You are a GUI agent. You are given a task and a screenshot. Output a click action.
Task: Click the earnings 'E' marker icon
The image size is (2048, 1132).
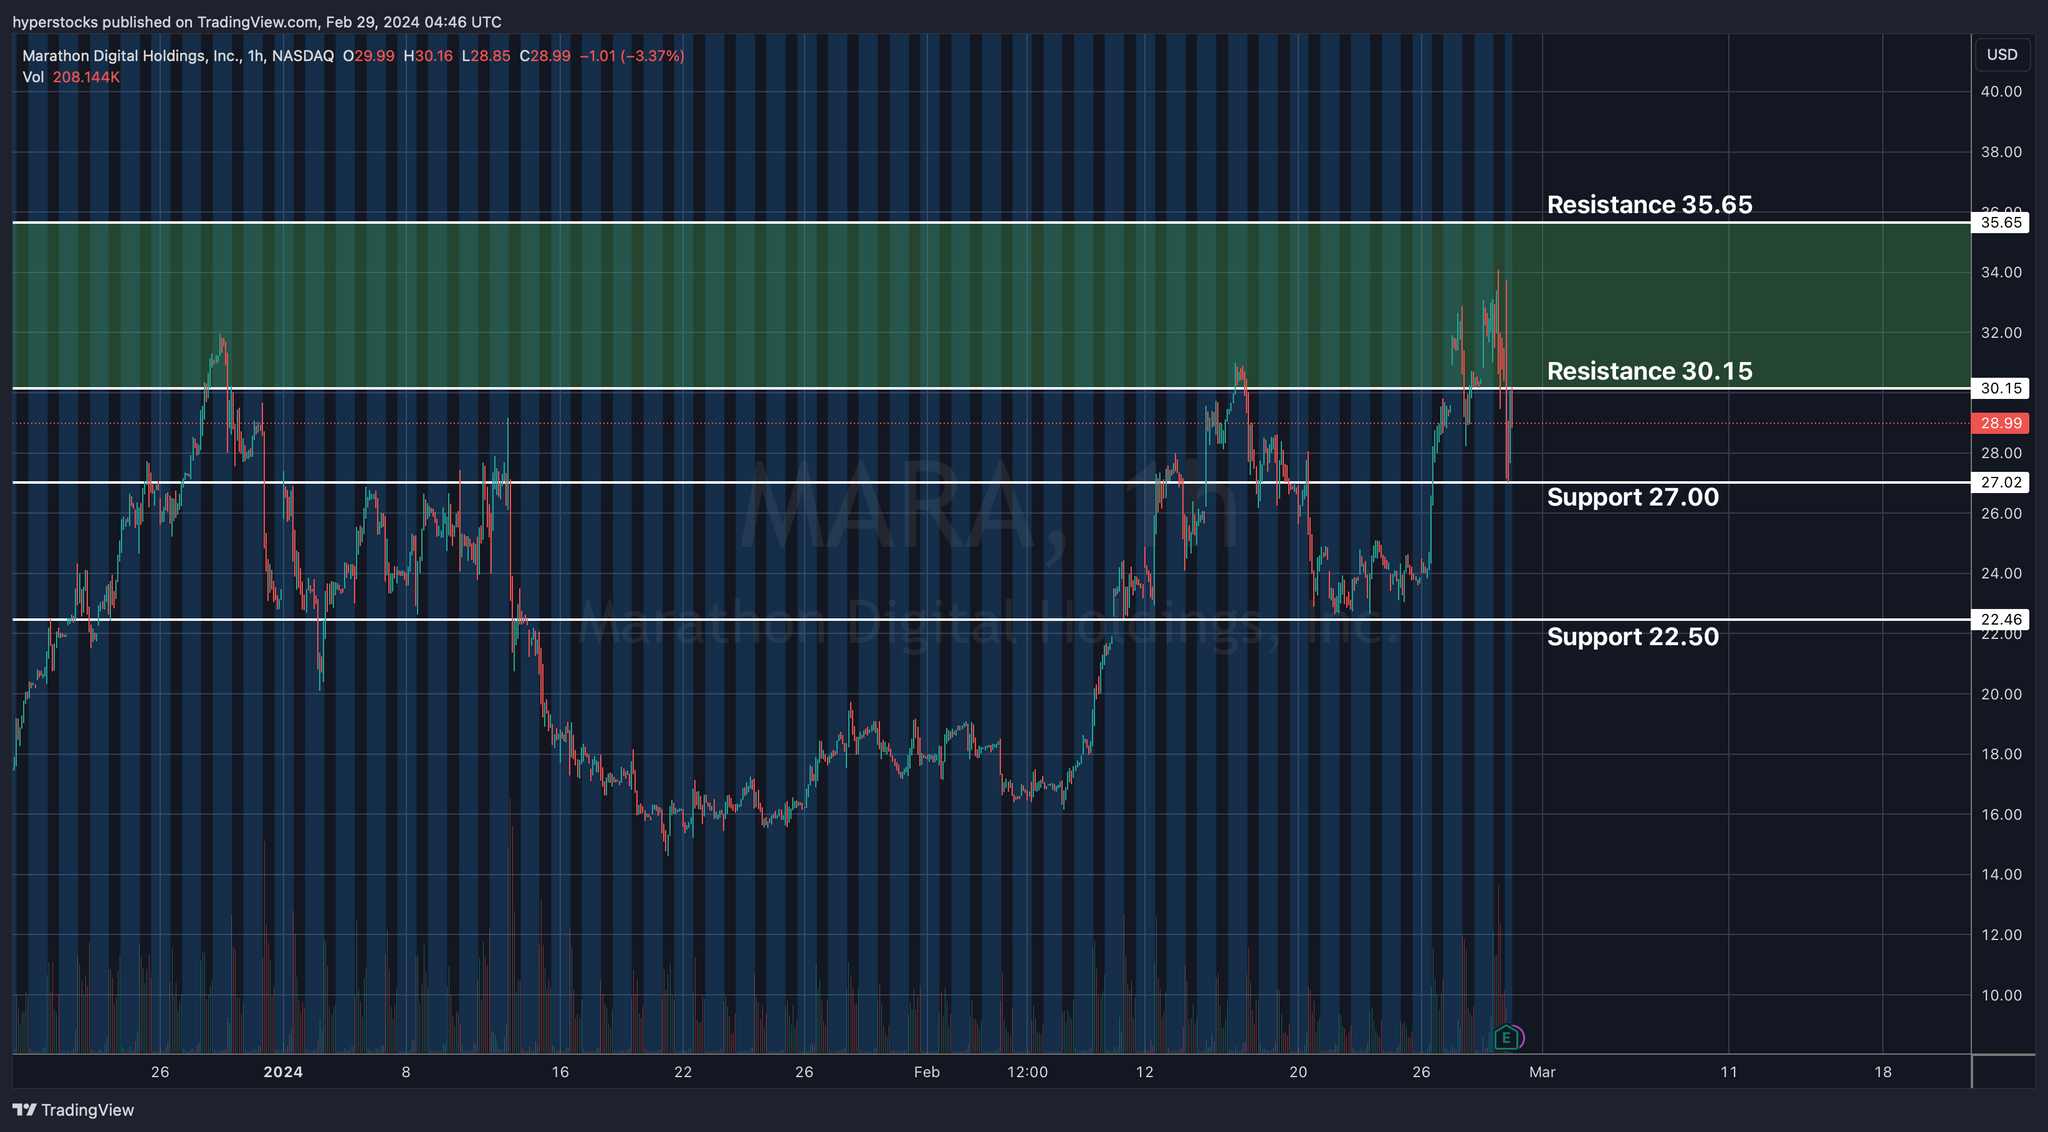tap(1506, 1038)
